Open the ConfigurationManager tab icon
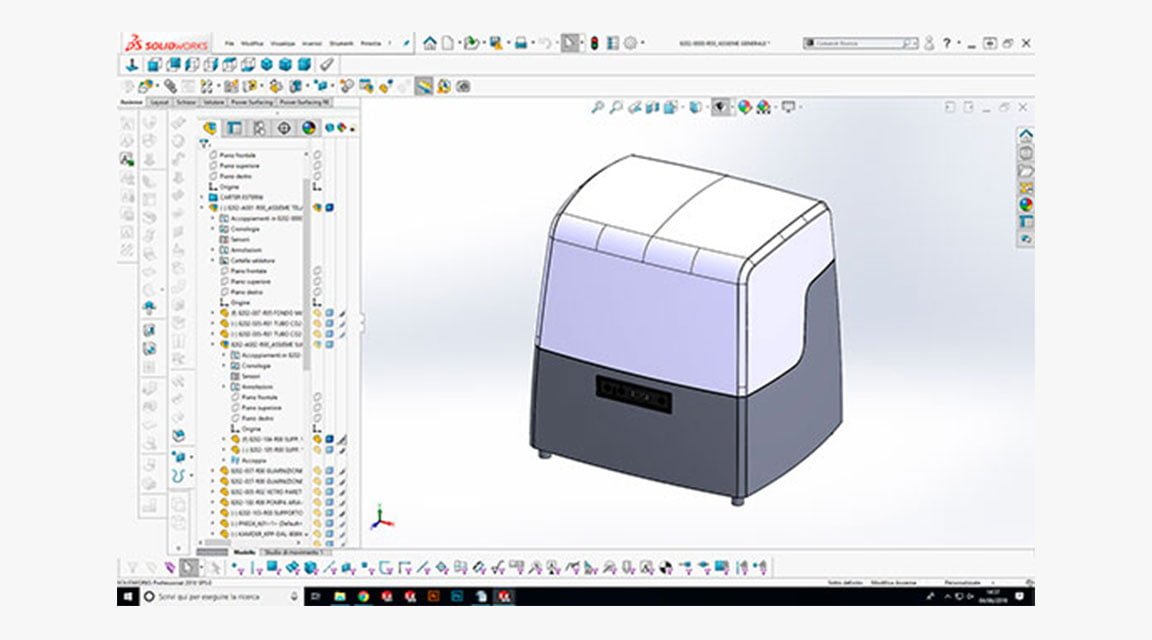1152x640 pixels. (259, 128)
